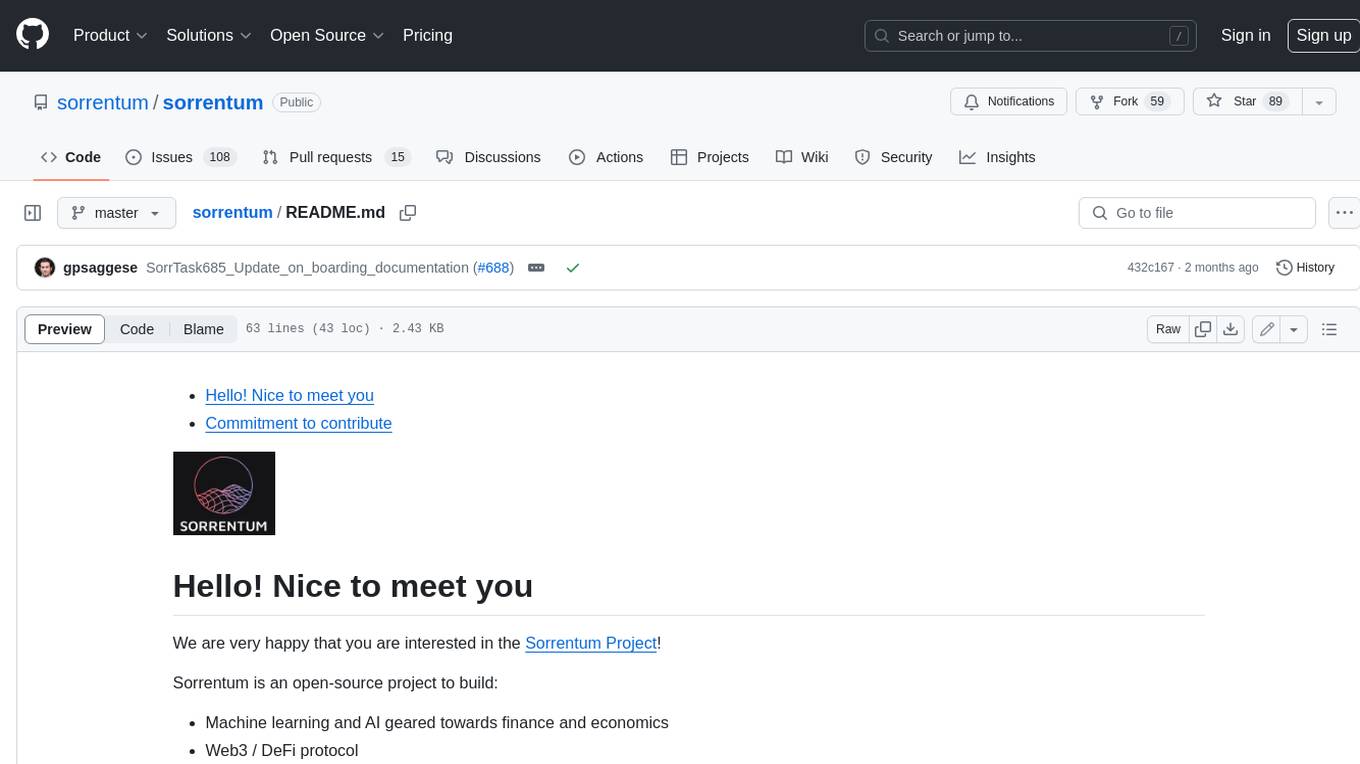Switch to the Issues tab
The image size is (1360, 764).
[x=180, y=157]
